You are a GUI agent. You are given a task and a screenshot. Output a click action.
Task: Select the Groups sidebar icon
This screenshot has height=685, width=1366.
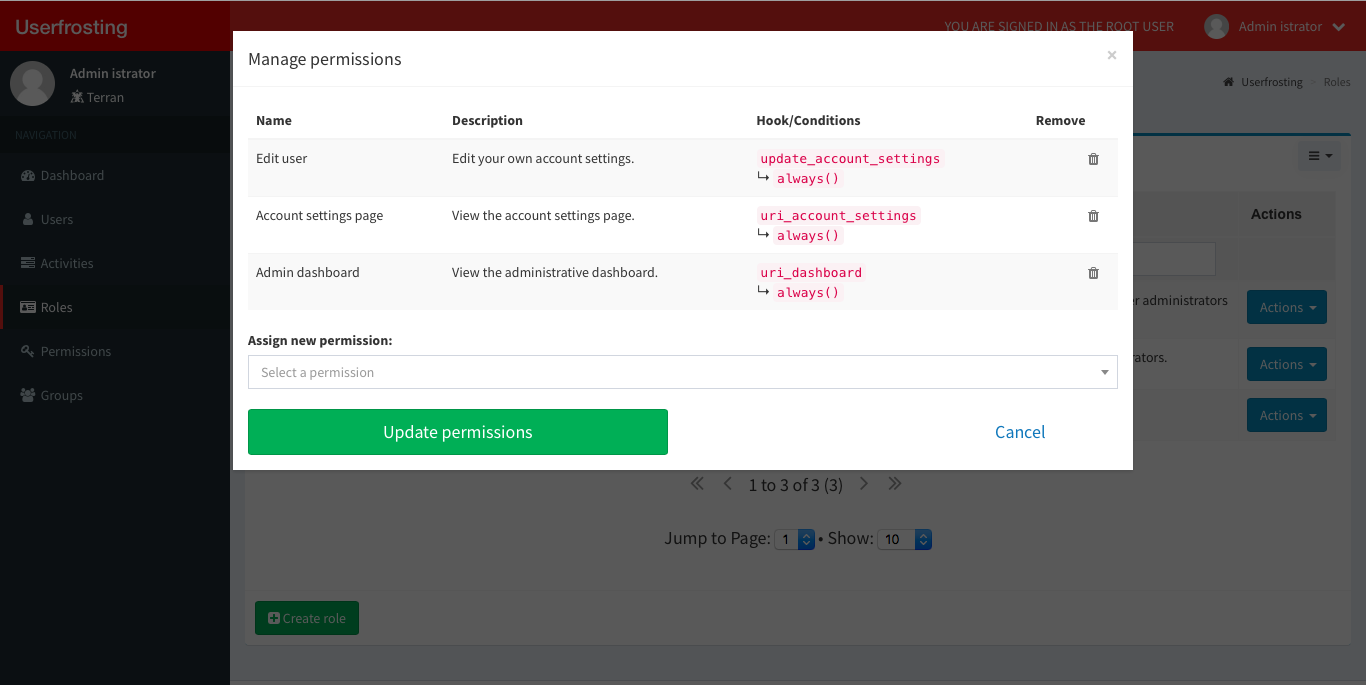[32, 395]
